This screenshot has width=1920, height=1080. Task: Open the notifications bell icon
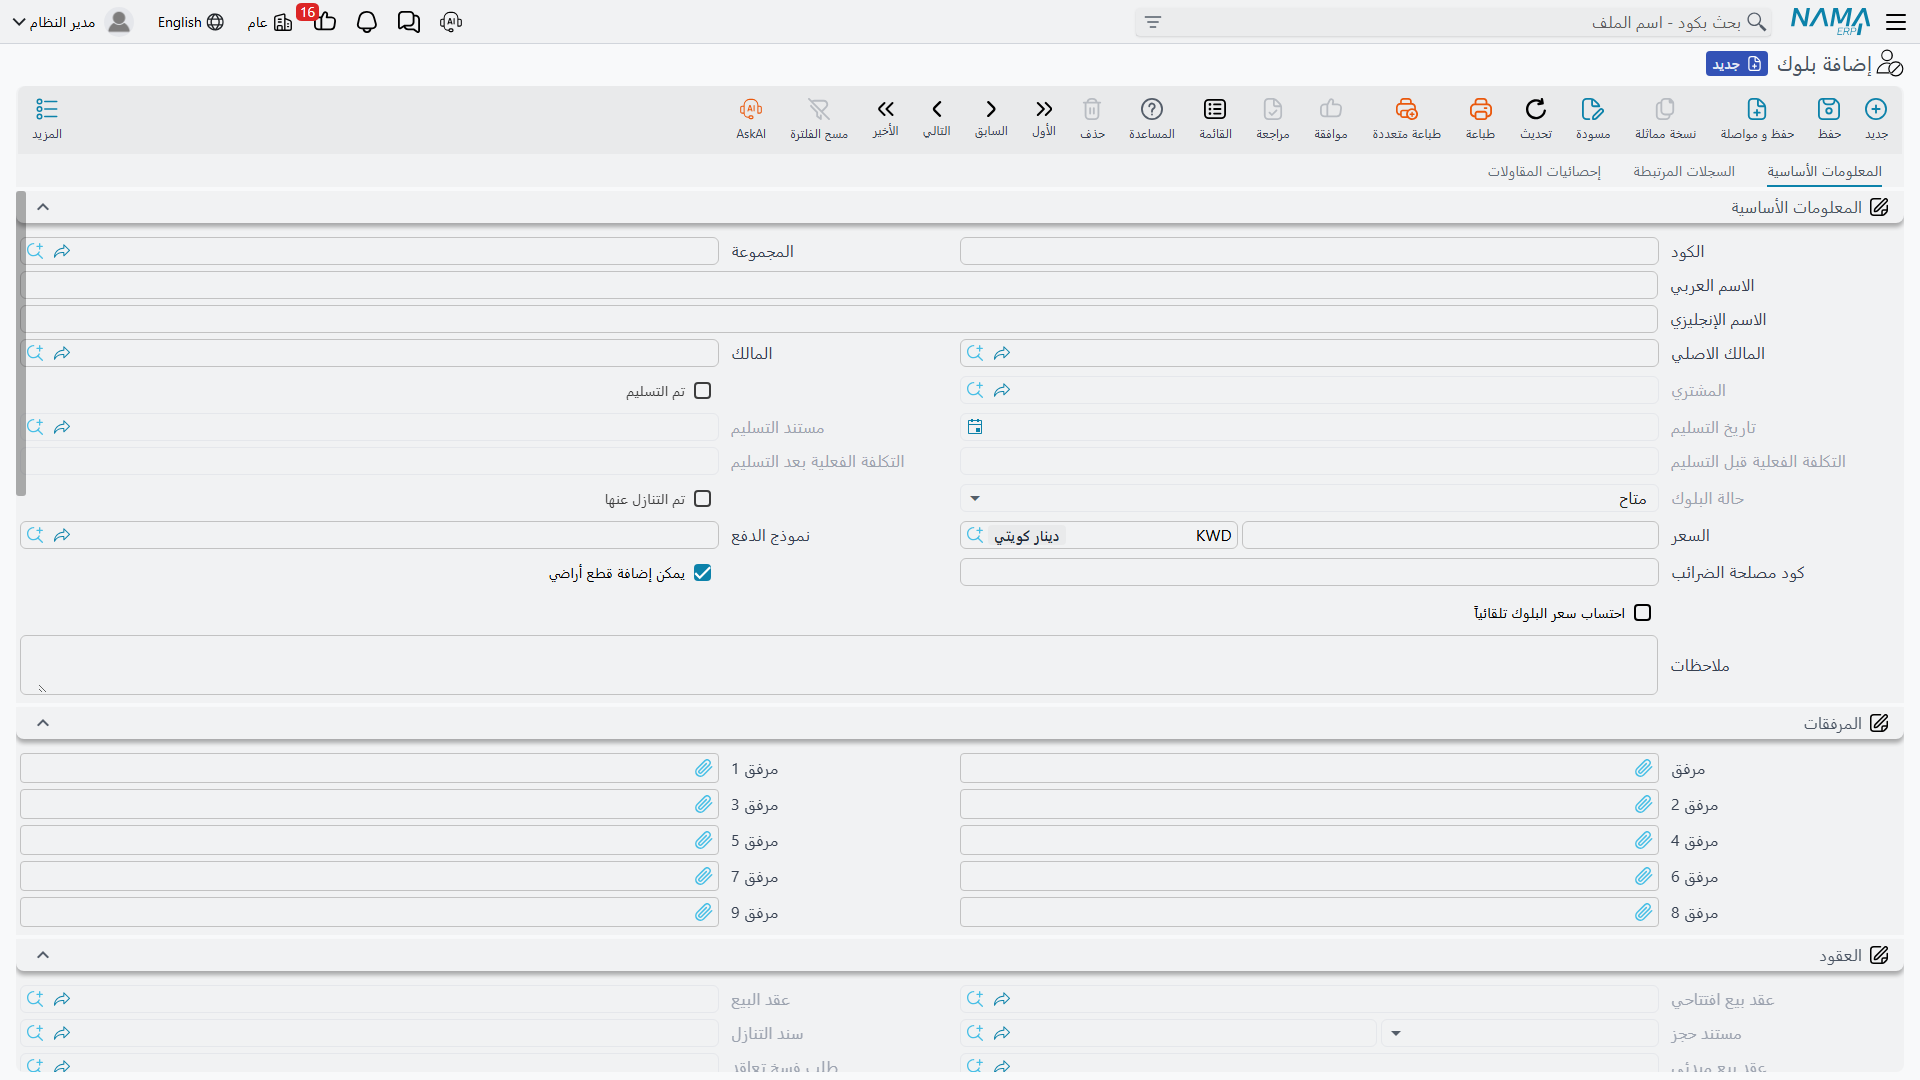pyautogui.click(x=367, y=22)
